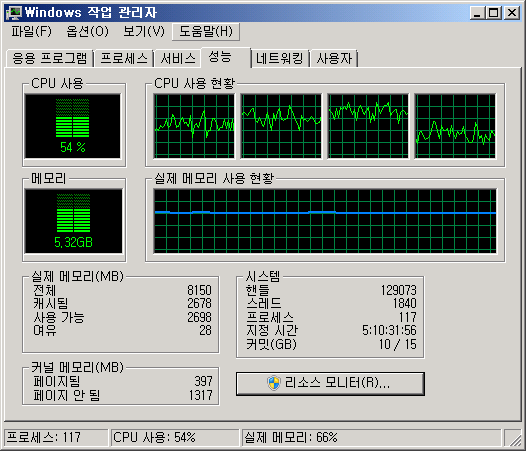This screenshot has height=451, width=526.
Task: Click the 프로세스 value 117 in 시스템 group
Action: tap(408, 317)
